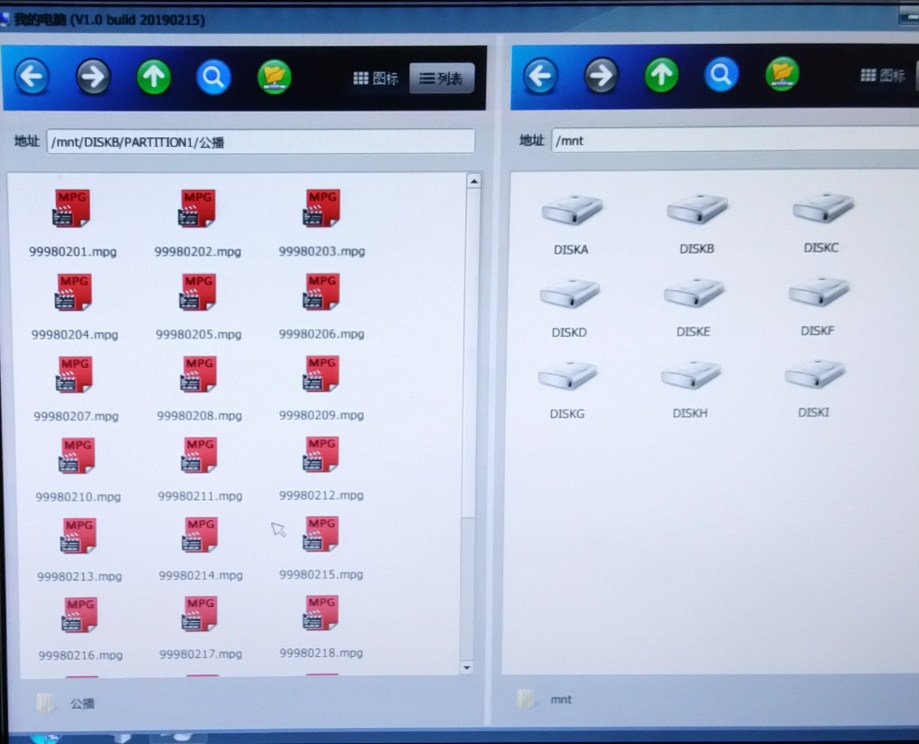Click the left pane address field
This screenshot has height=744, width=919.
pos(260,142)
